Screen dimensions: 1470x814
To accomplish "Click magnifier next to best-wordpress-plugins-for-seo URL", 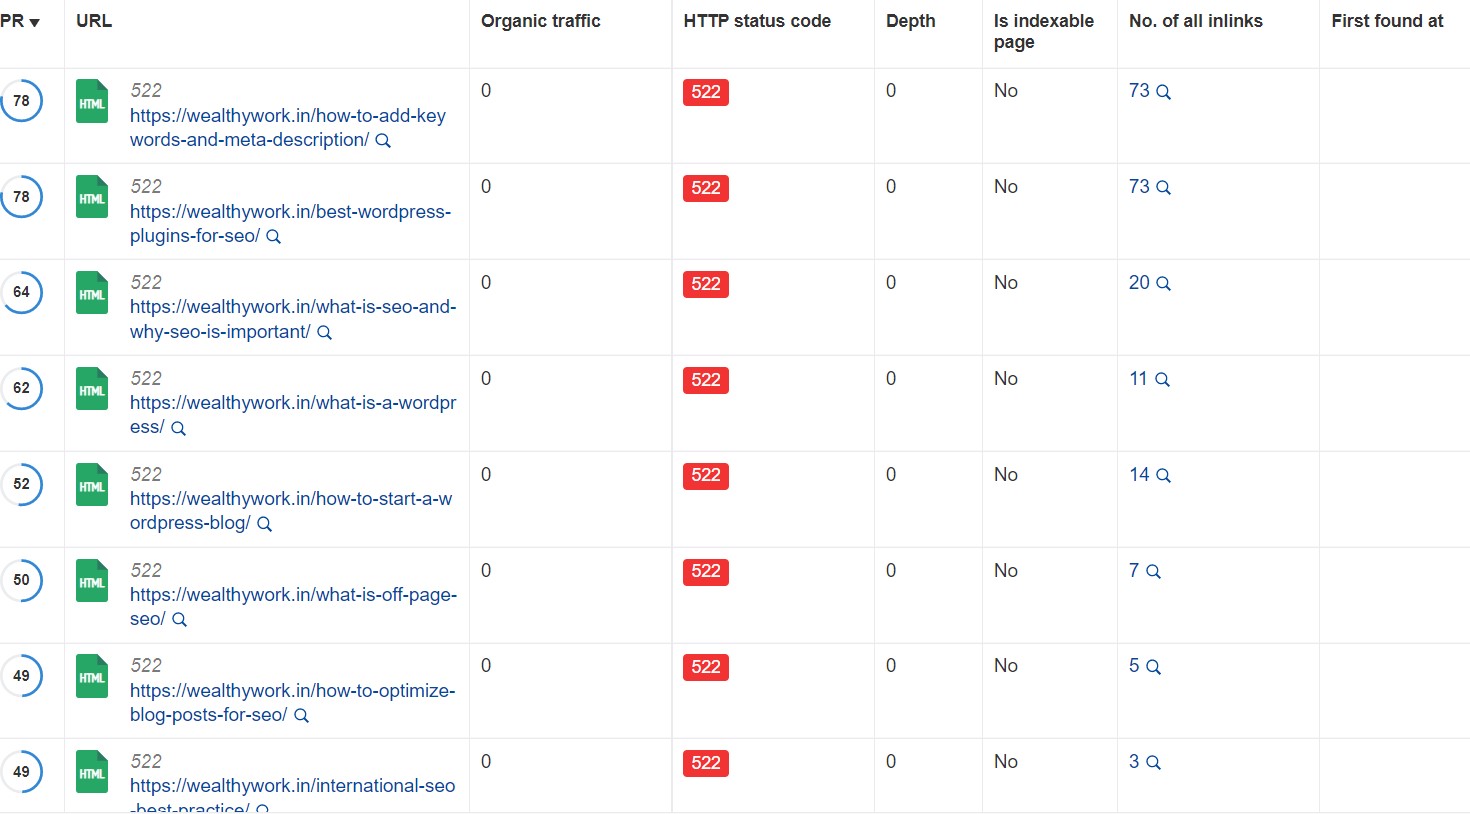I will click(273, 237).
